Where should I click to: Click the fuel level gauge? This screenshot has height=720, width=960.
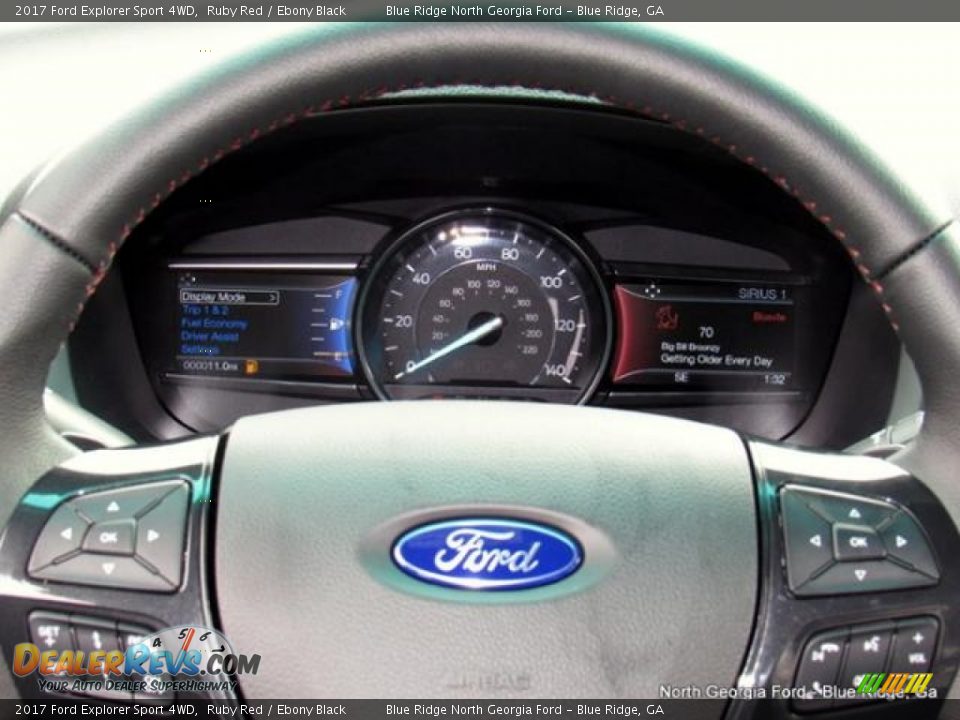coord(335,324)
